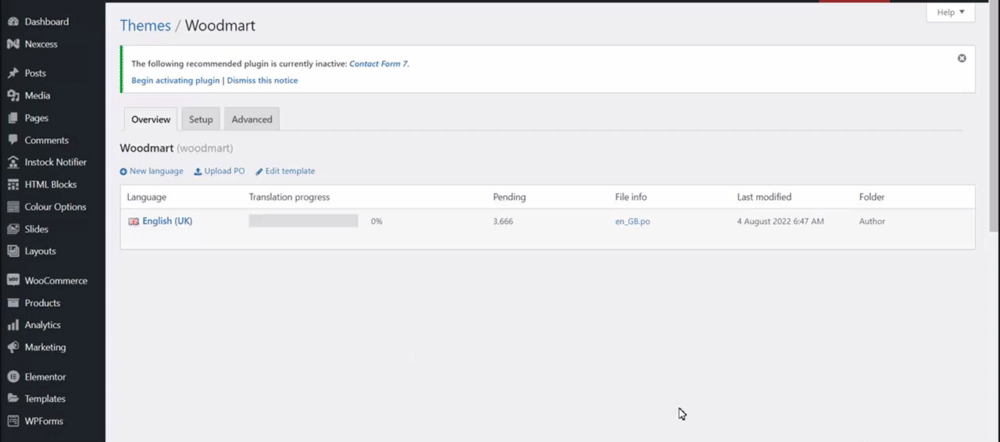Open the Elementor menu label
Screen dimensions: 1000x442
point(45,377)
